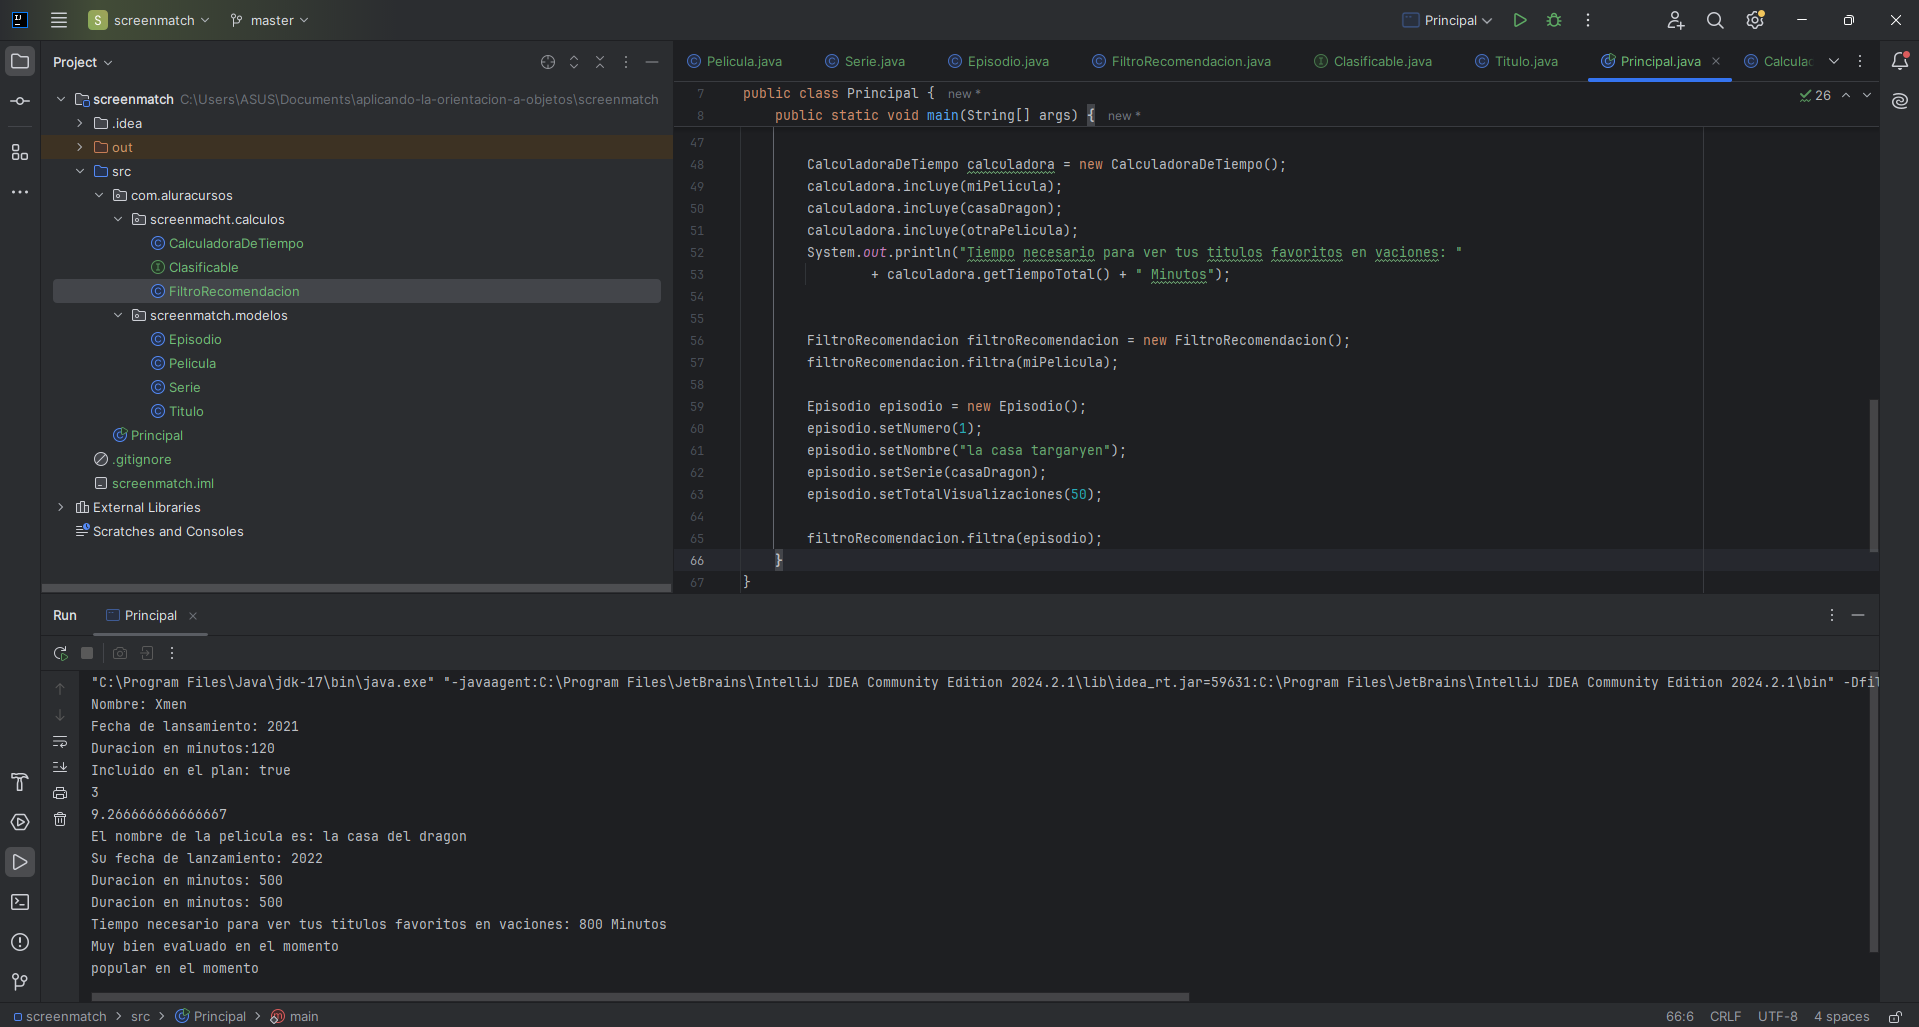Switch to Episodio.java tab
The height and width of the screenshot is (1027, 1919).
[999, 61]
